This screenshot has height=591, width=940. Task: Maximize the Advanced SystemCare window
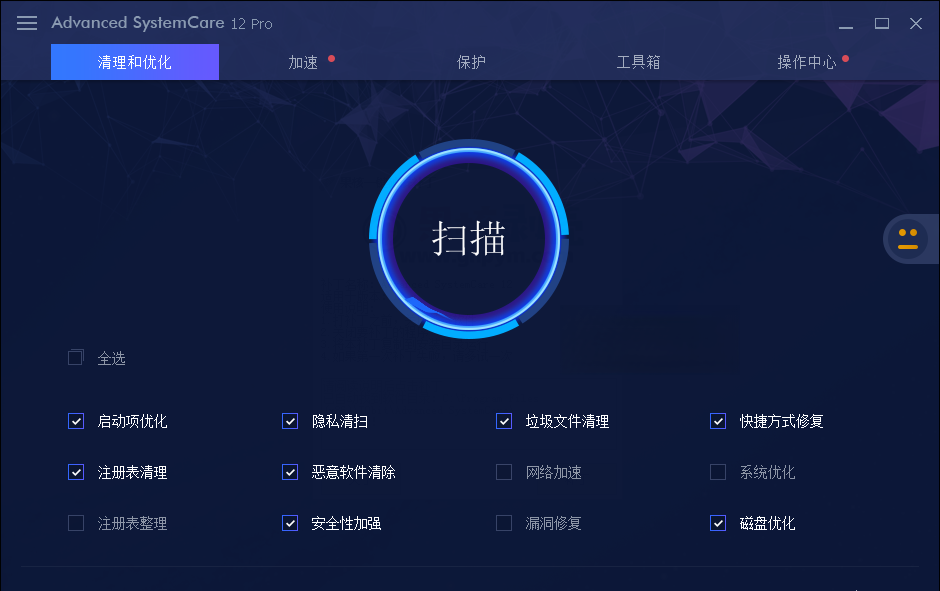pos(882,23)
